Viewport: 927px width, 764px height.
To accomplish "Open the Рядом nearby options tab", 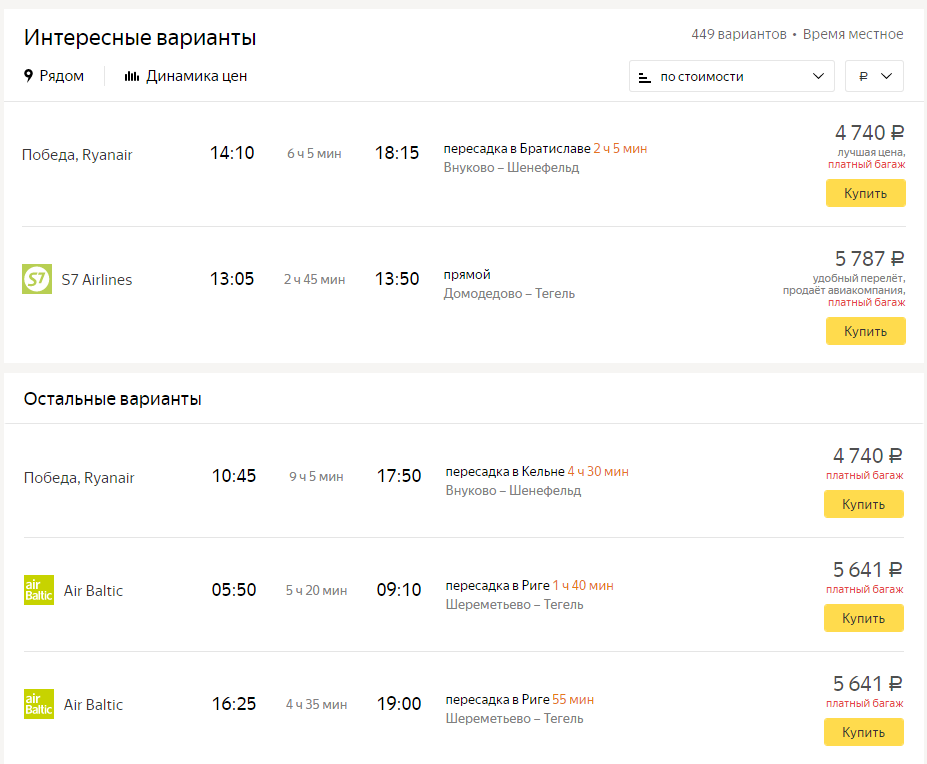I will (54, 76).
